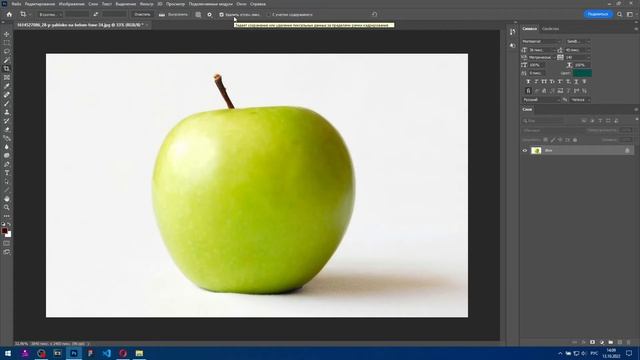The image size is (640, 360).
Task: Select the Gradient tool
Action: click(x=7, y=138)
